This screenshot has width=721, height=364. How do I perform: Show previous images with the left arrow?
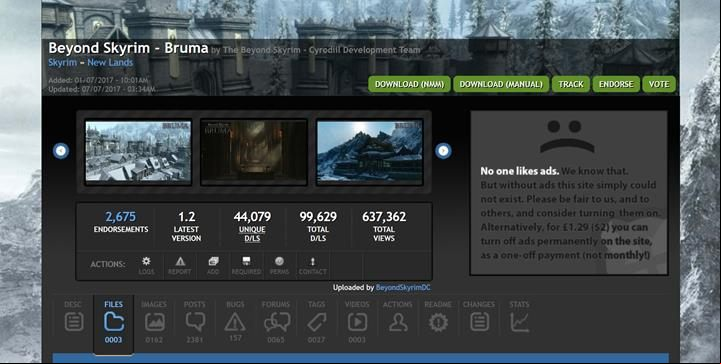[x=61, y=151]
